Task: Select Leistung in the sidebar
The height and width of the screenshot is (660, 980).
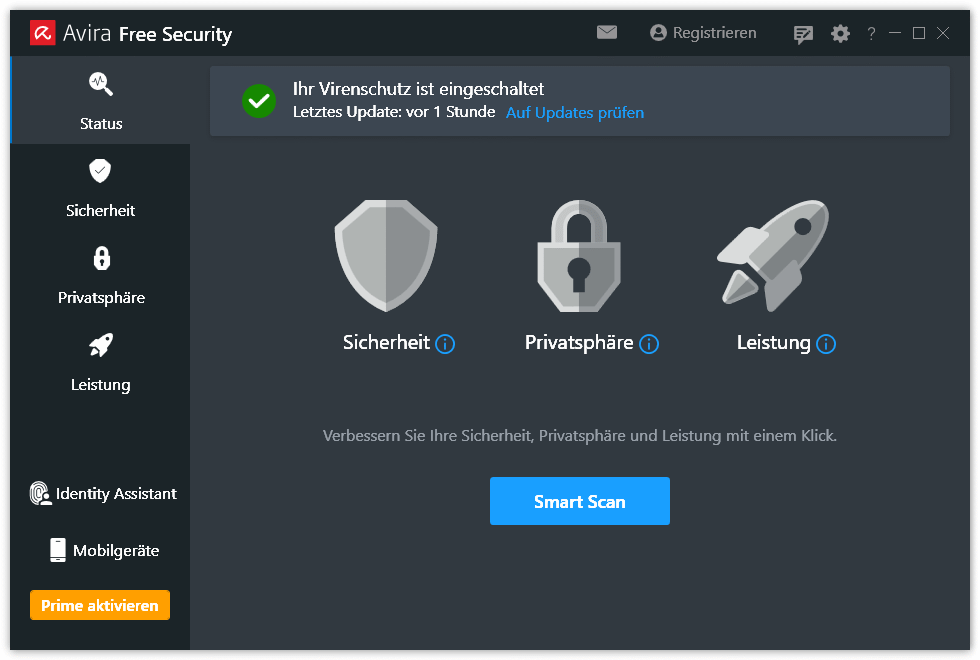Action: [100, 361]
